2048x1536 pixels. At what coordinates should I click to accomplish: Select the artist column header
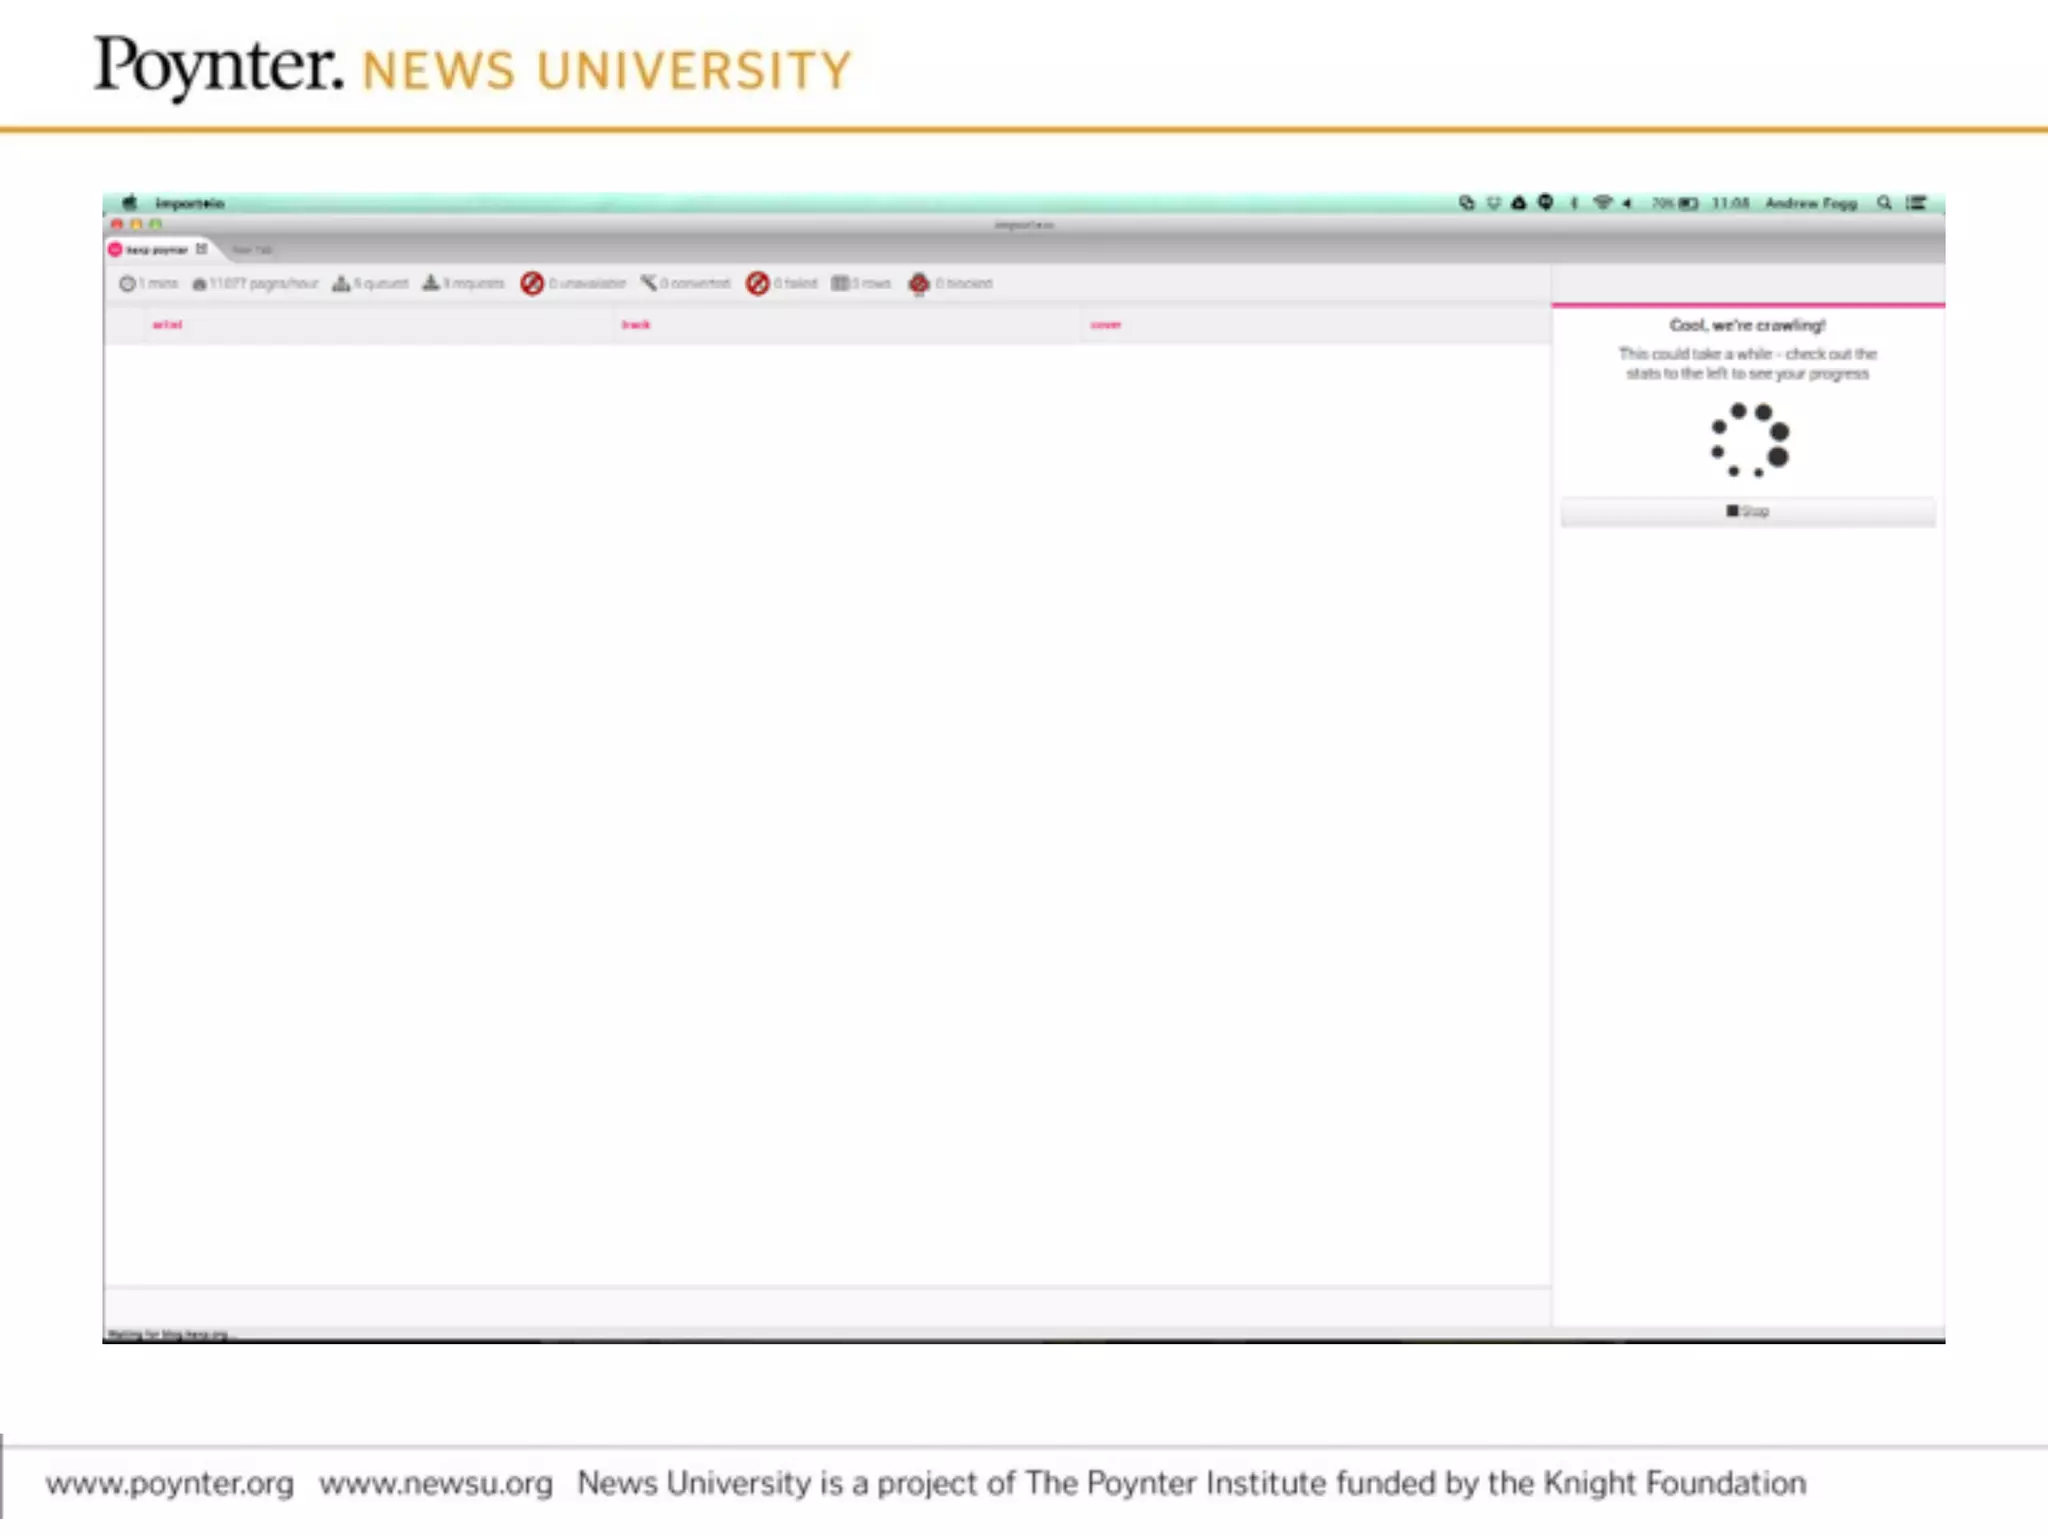pos(167,325)
